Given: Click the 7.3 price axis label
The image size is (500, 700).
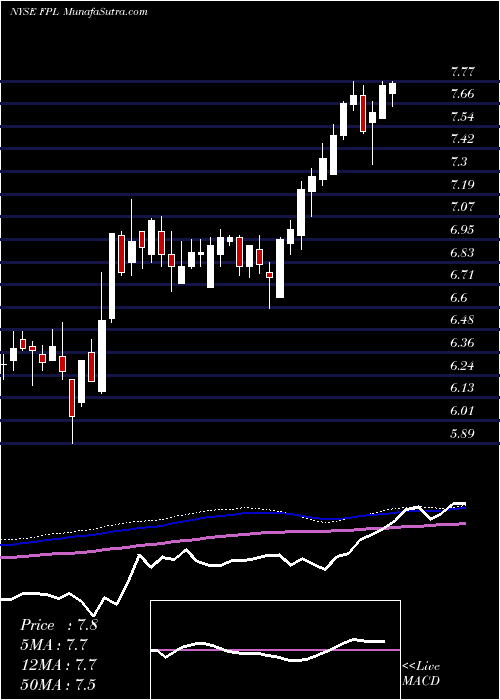Looking at the screenshot, I should (459, 162).
